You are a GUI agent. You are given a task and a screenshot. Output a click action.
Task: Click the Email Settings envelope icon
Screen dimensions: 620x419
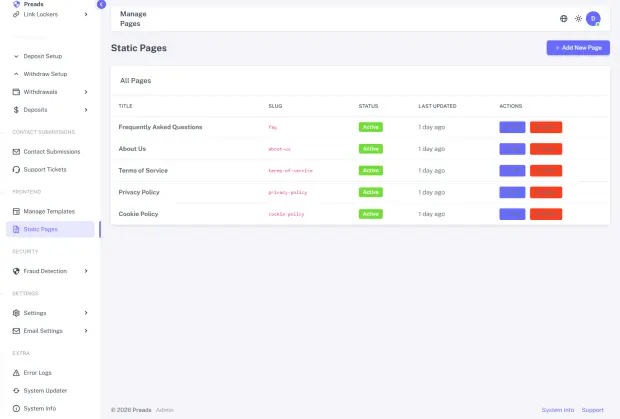pyautogui.click(x=16, y=331)
